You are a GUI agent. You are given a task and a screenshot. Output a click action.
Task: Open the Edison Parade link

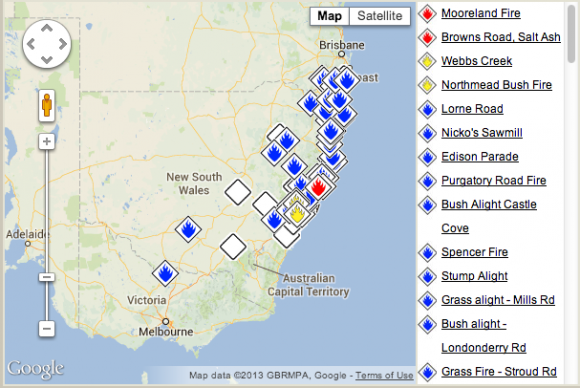pos(480,157)
